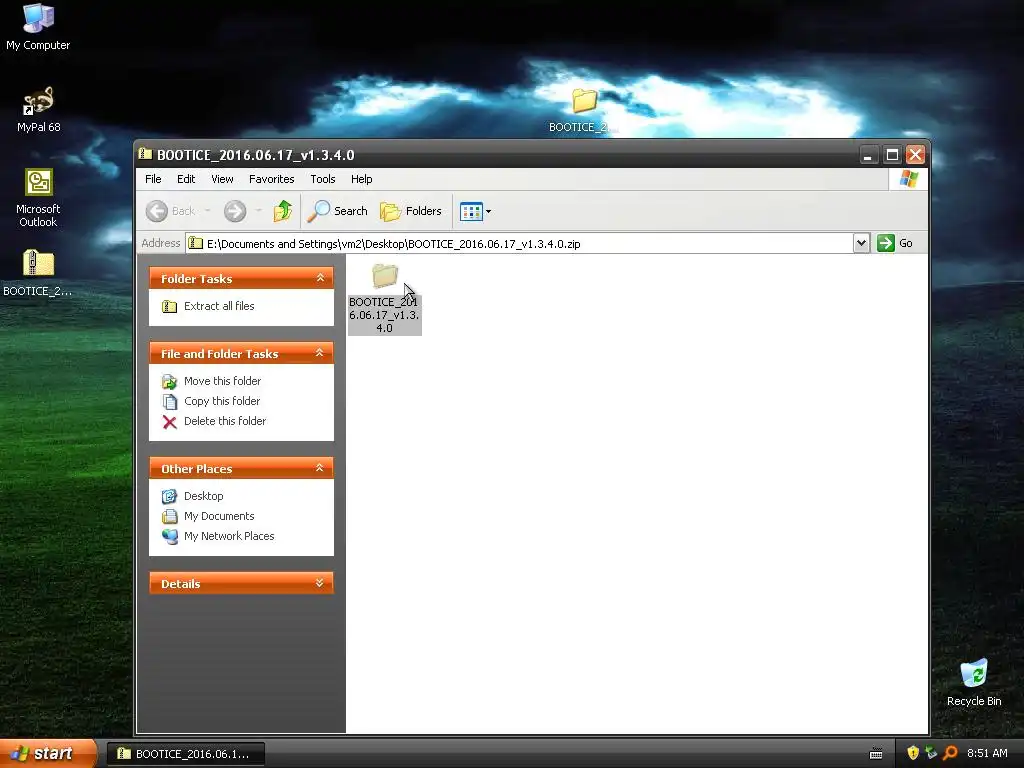
Task: Click the magnifier search tray icon
Action: (x=950, y=753)
